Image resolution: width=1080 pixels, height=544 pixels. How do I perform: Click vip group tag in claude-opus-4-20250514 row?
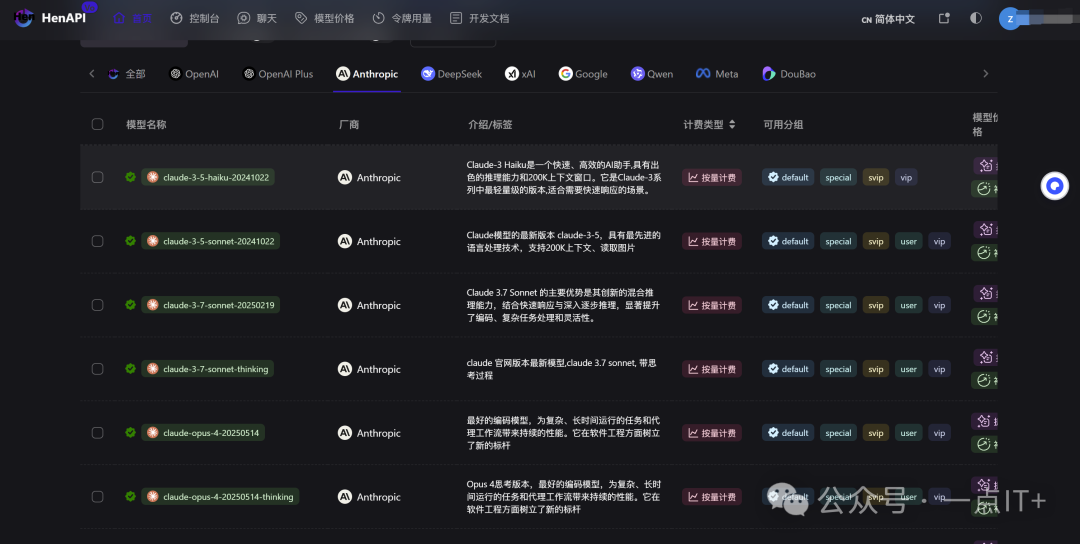(939, 433)
